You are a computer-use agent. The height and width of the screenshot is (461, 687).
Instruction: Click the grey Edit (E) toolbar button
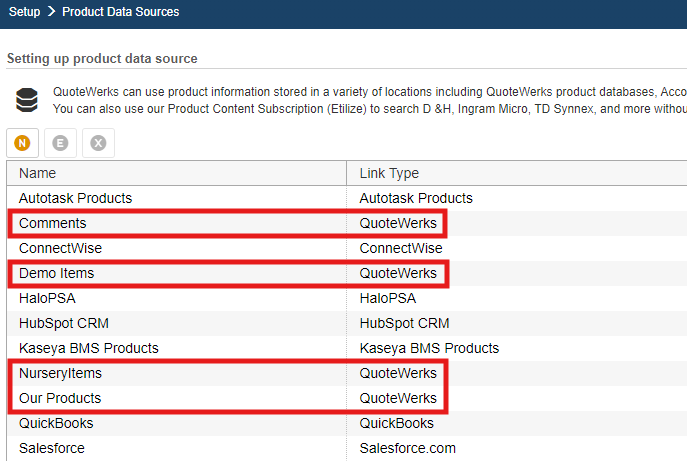pyautogui.click(x=60, y=143)
